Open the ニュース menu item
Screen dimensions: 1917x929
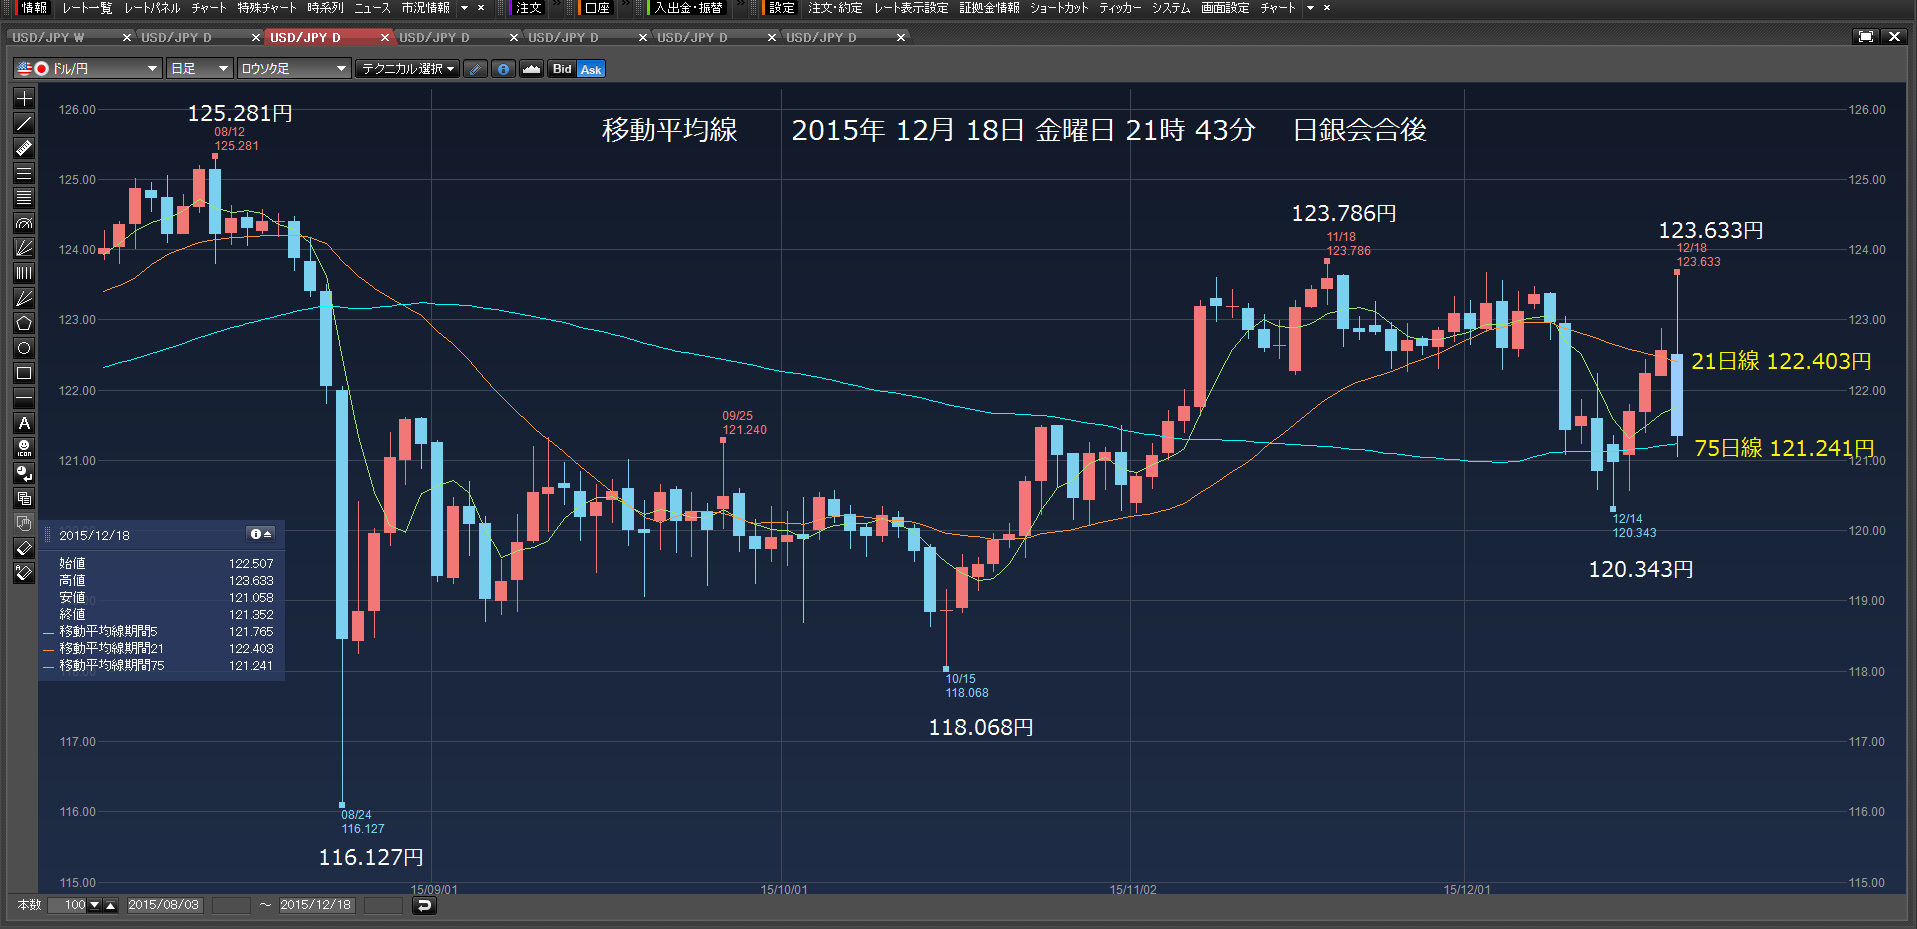pyautogui.click(x=372, y=8)
